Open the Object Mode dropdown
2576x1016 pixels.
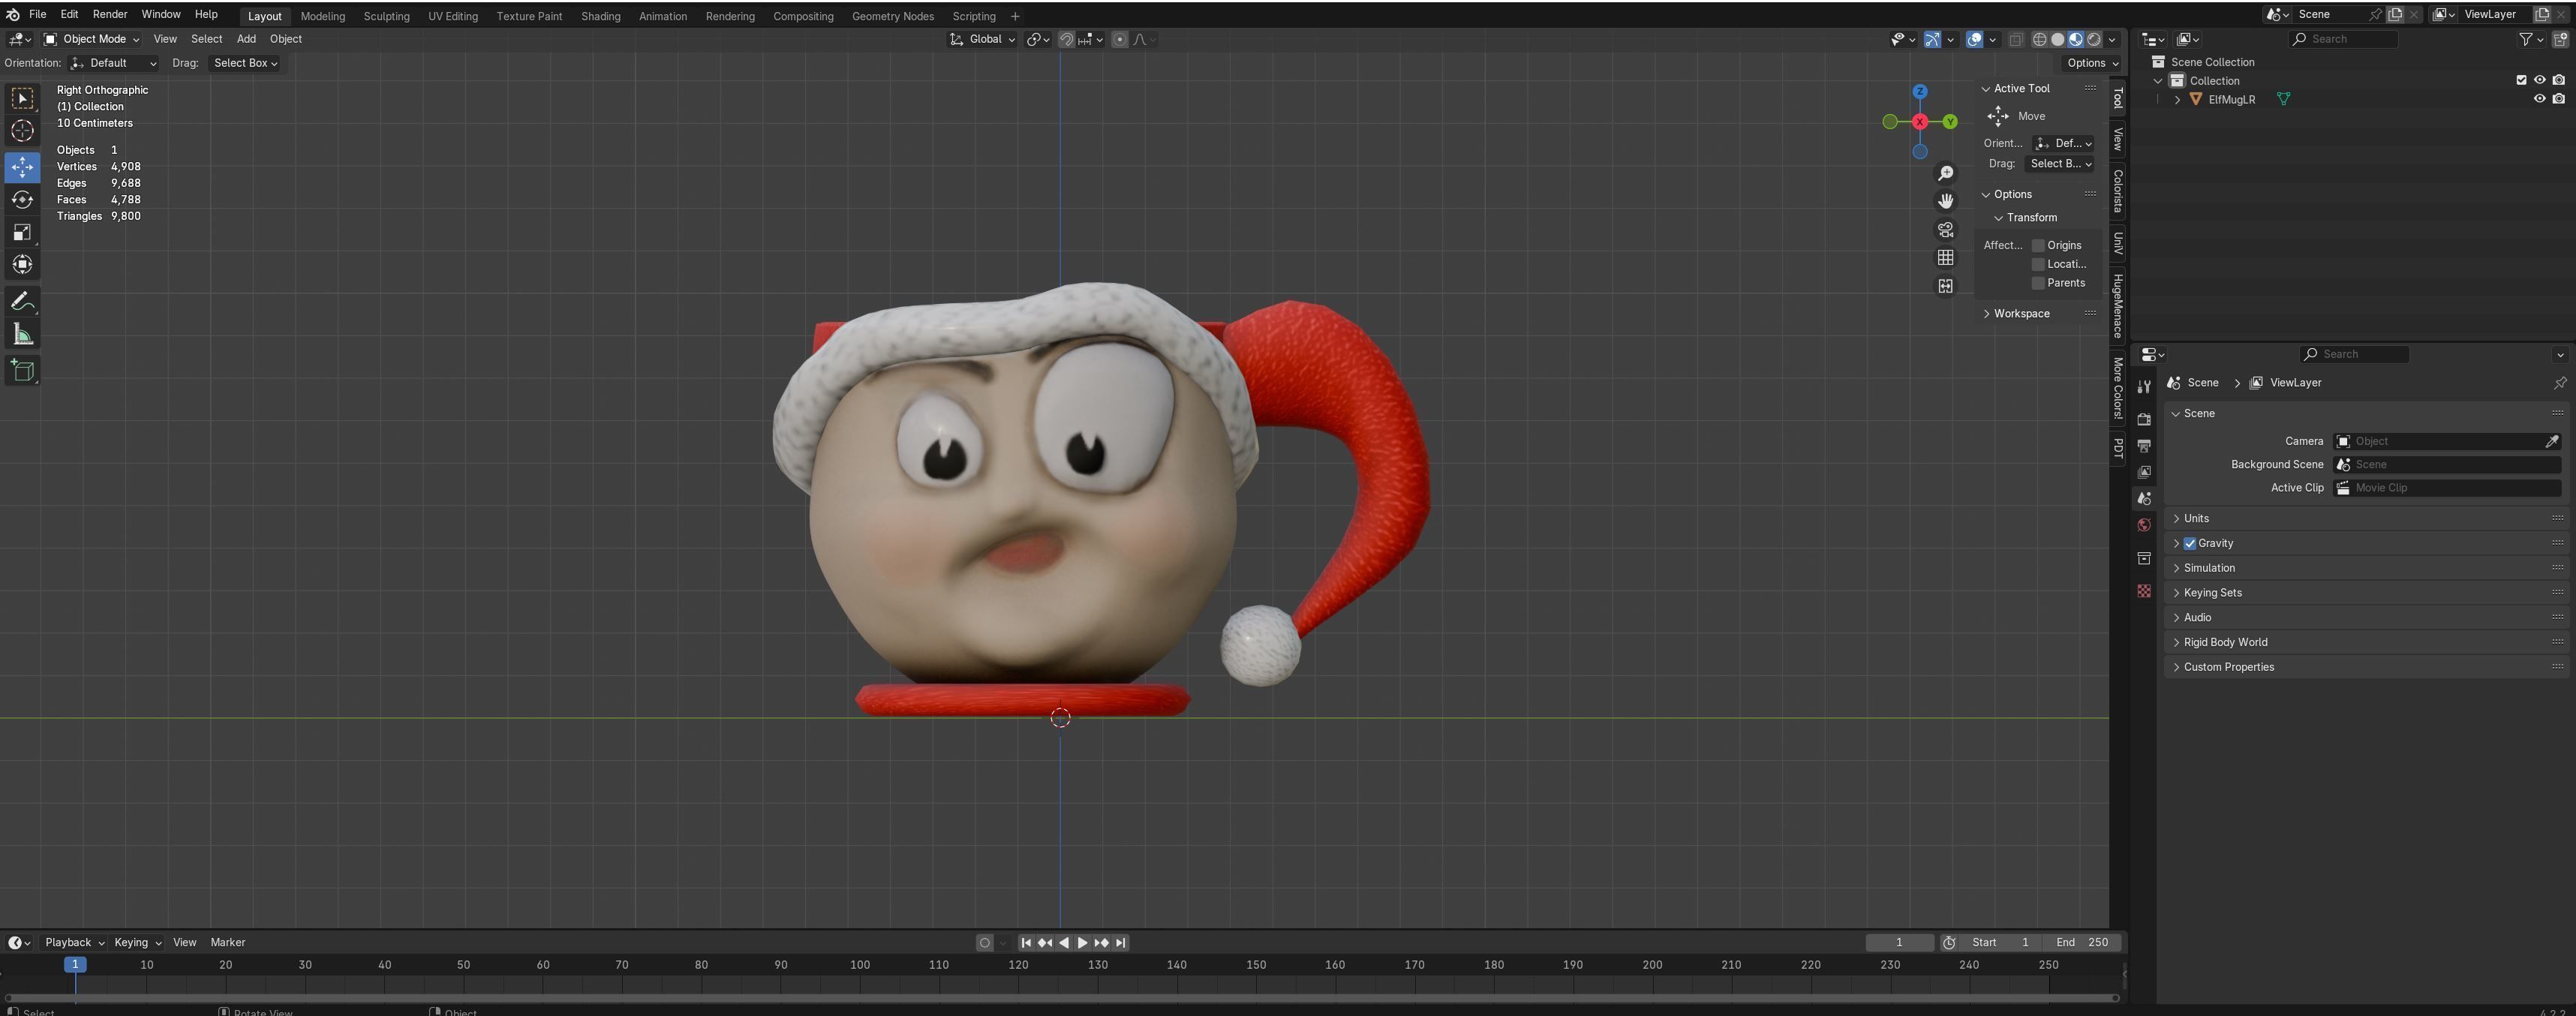[91, 39]
